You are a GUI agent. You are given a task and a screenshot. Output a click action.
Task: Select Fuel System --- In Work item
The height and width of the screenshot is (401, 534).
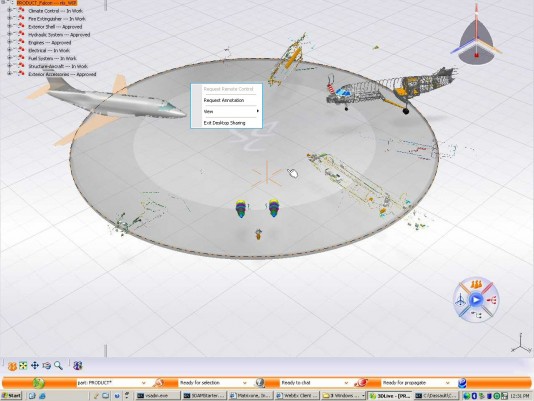click(x=52, y=58)
